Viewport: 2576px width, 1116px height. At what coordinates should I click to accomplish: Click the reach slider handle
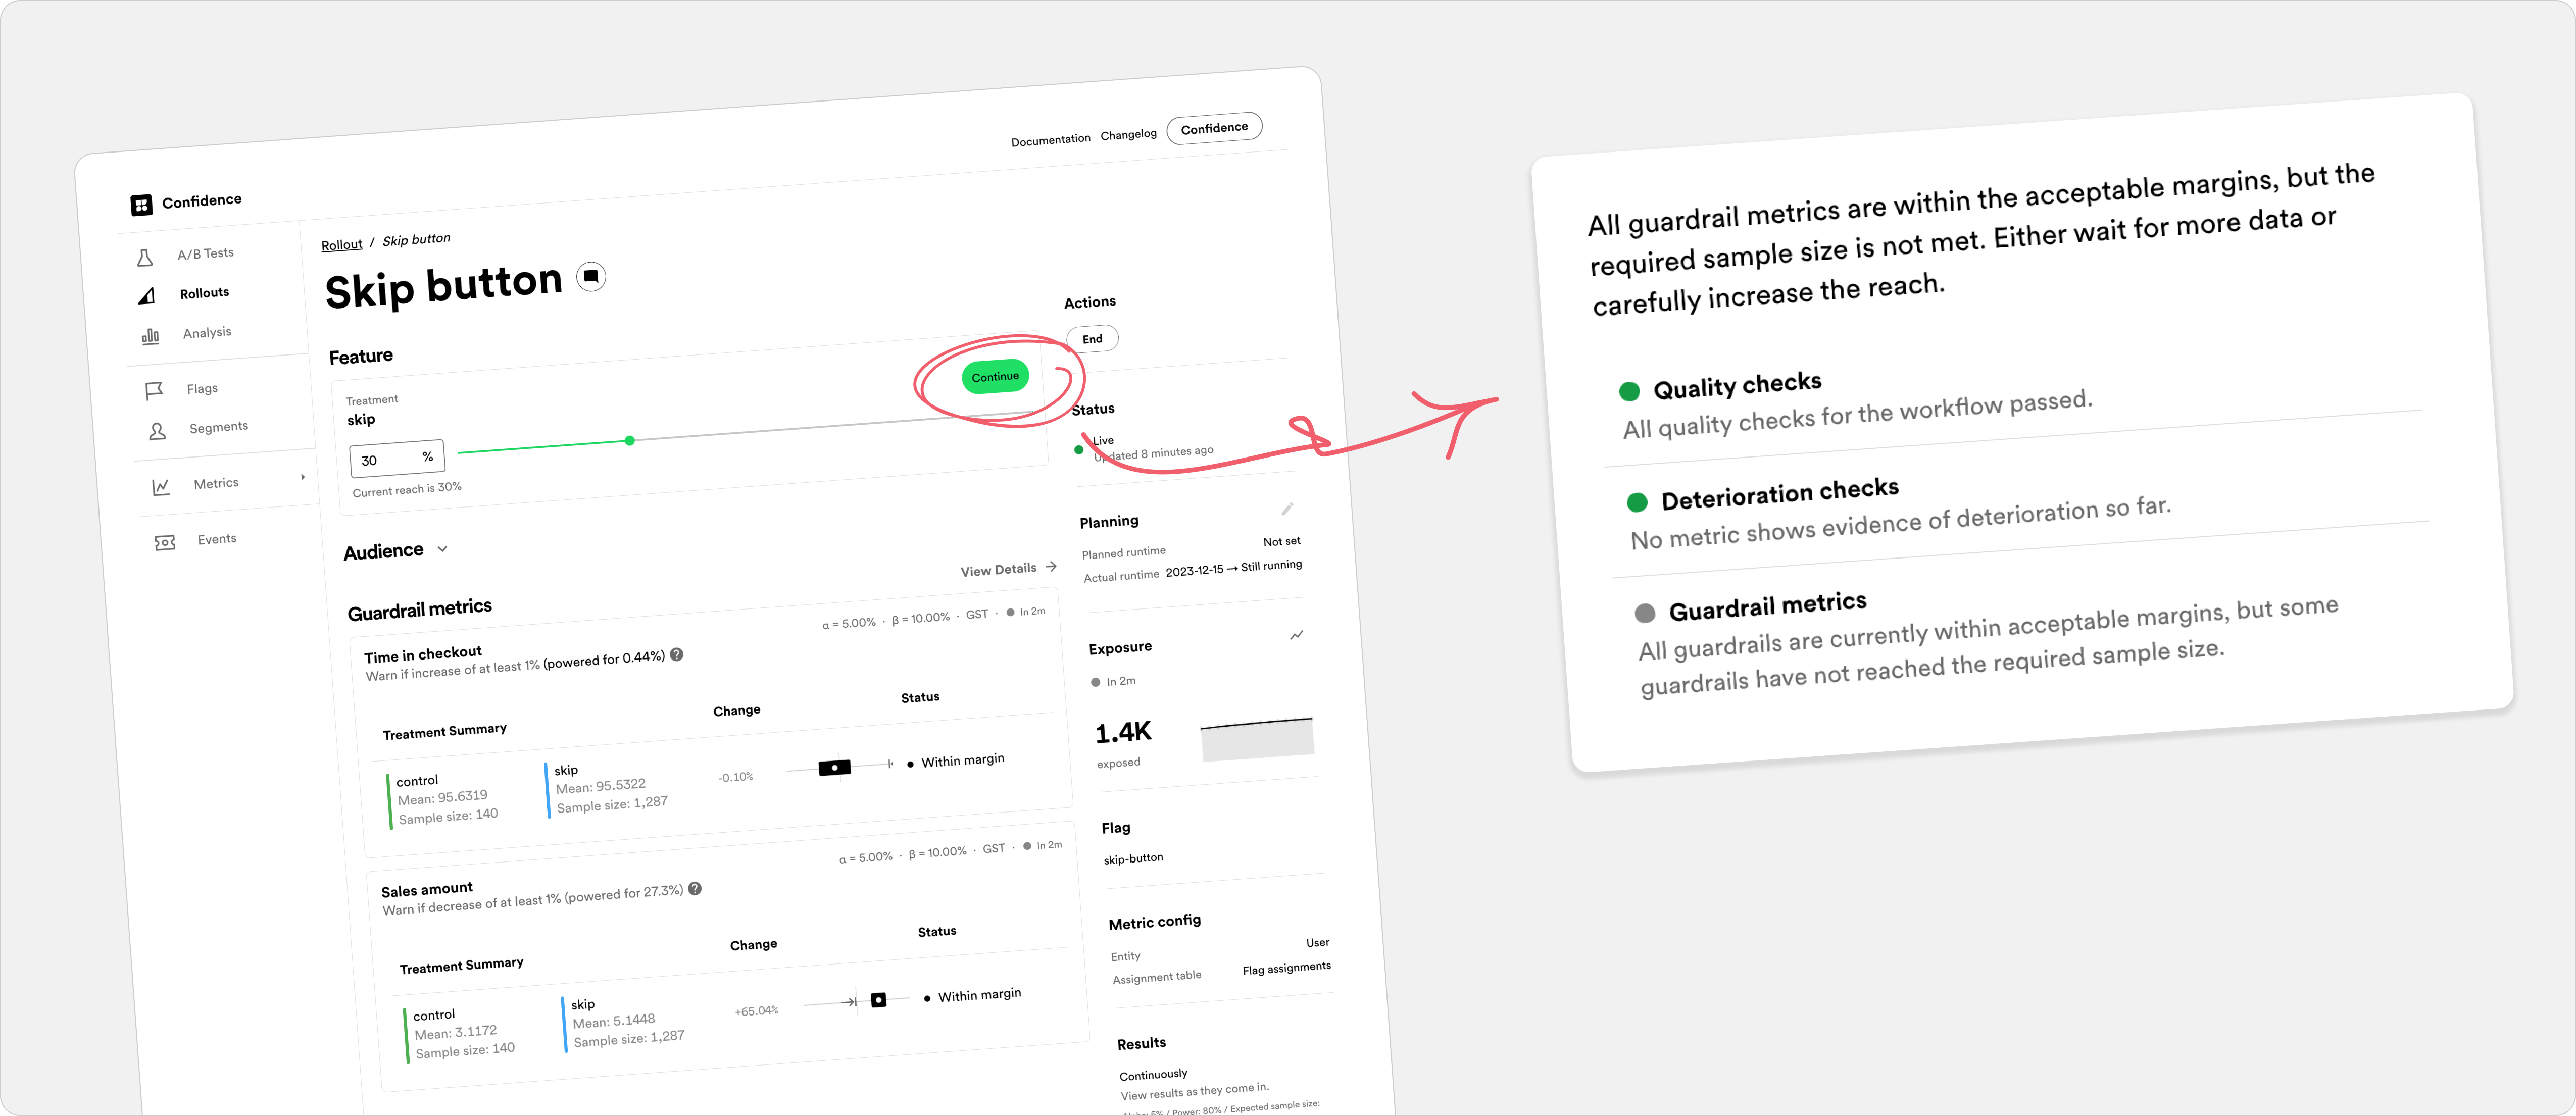(x=630, y=440)
